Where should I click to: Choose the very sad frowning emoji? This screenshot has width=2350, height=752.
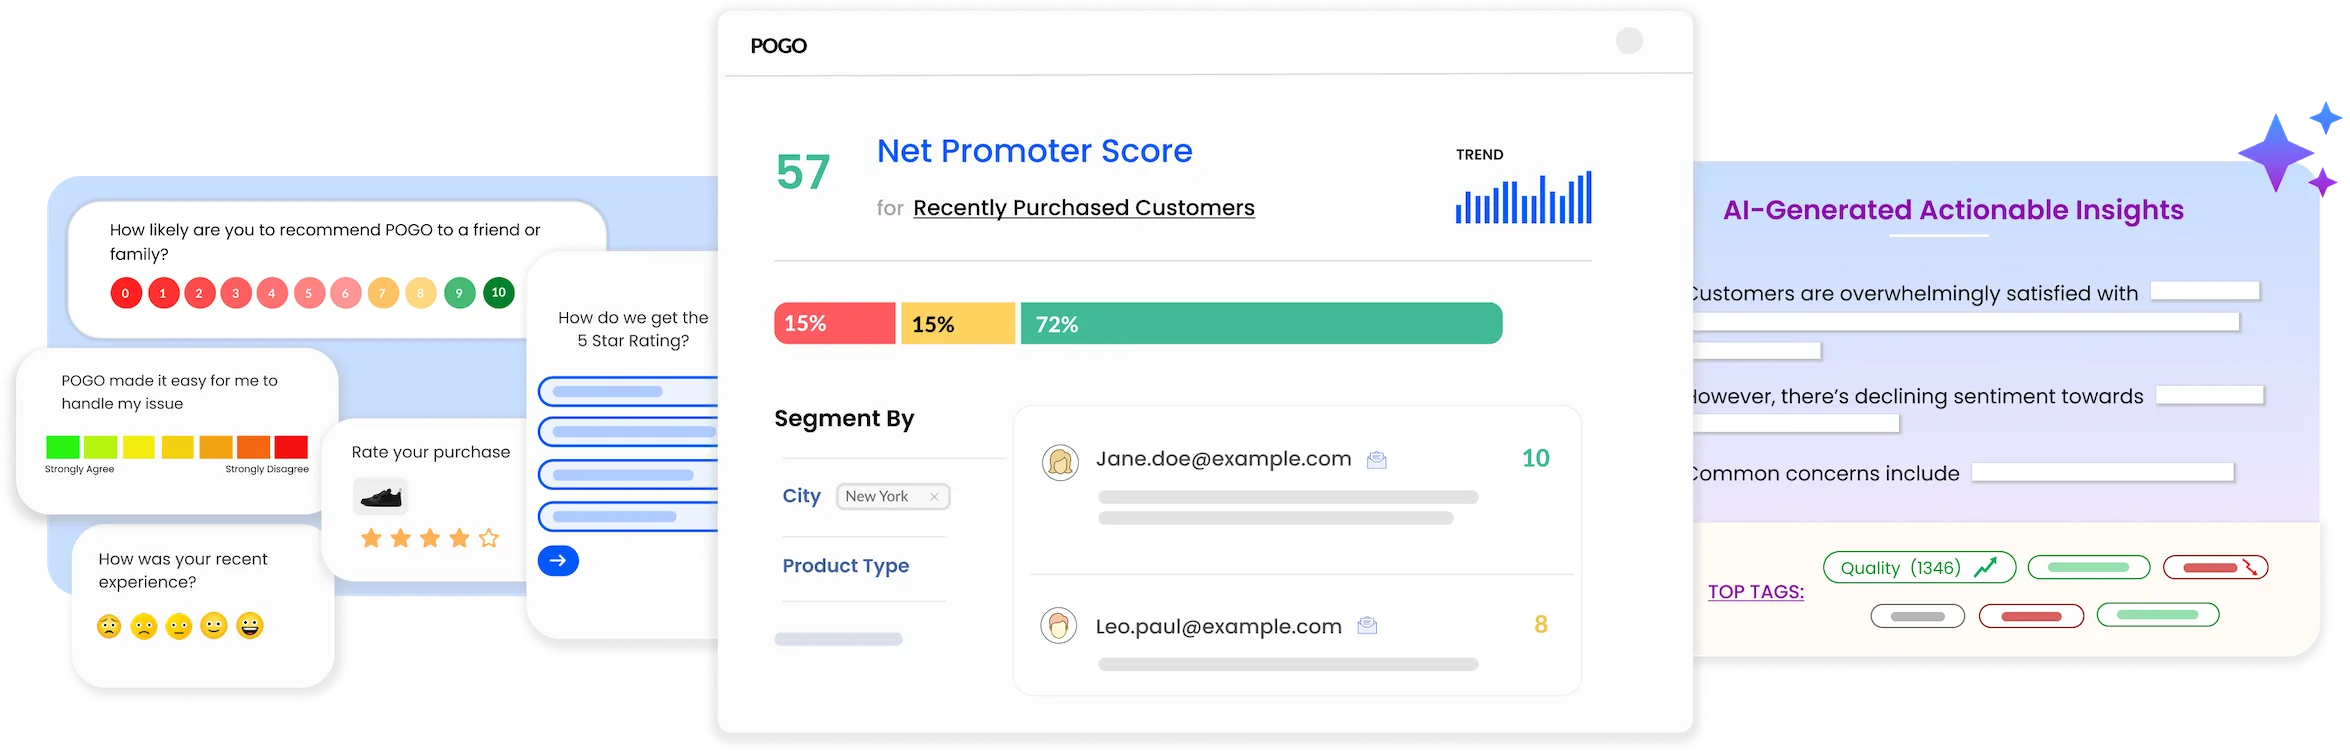click(x=109, y=626)
